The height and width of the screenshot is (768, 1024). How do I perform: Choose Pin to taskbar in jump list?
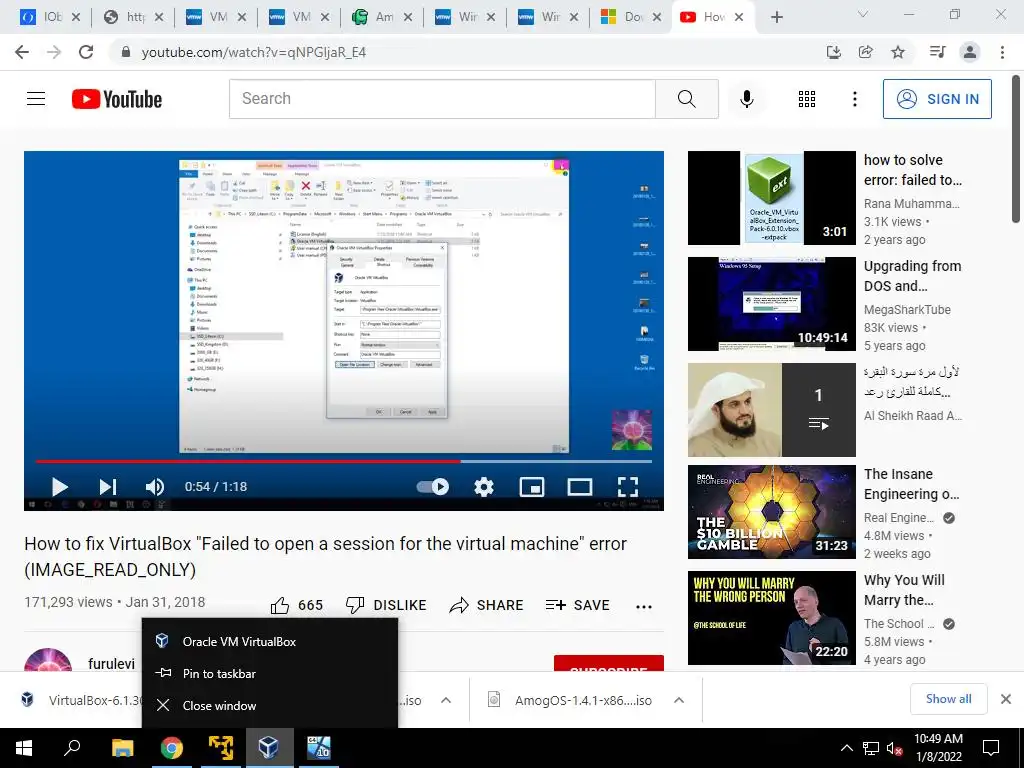coord(270,673)
